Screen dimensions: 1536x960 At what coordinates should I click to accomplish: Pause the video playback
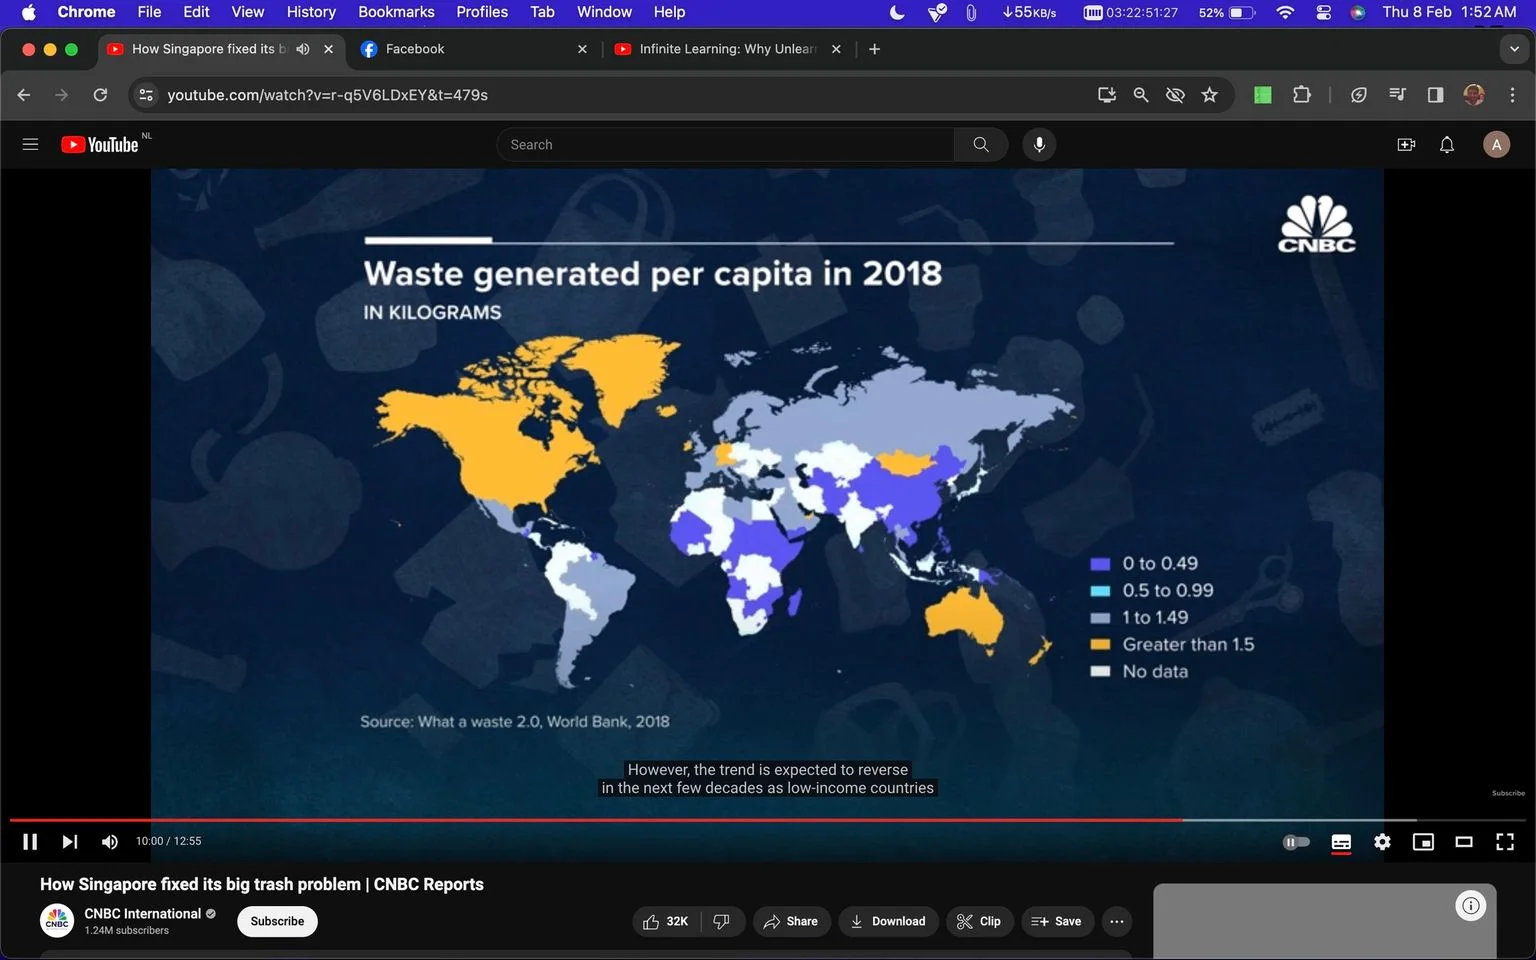(30, 842)
